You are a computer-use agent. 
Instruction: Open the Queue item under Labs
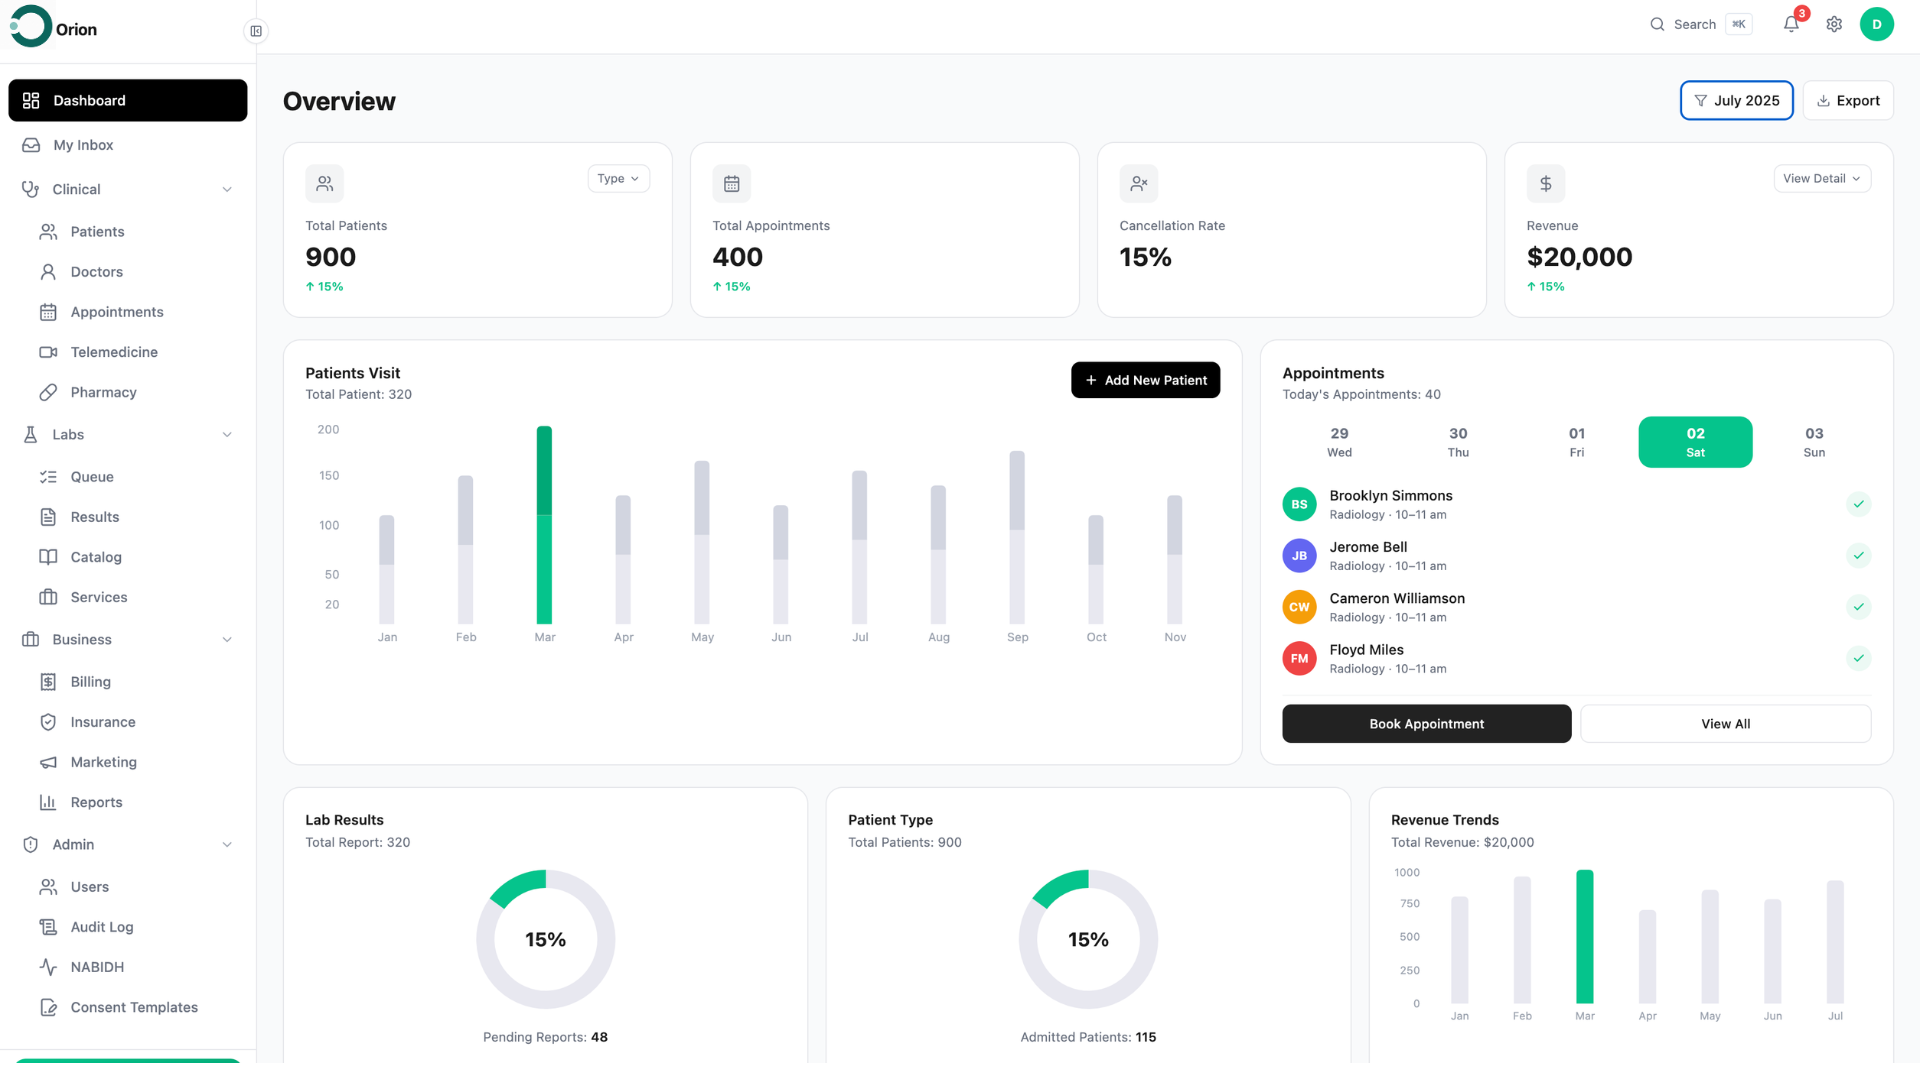(x=128, y=477)
